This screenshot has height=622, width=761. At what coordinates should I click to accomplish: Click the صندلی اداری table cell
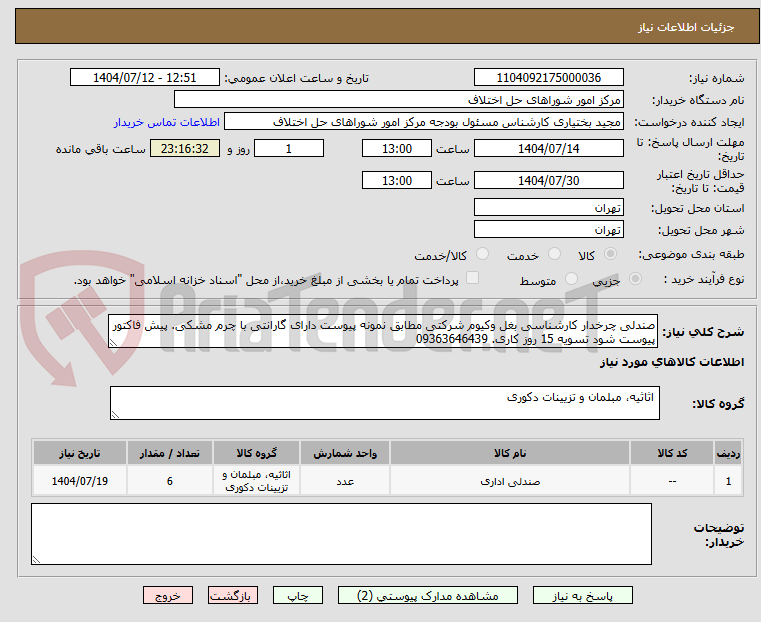510,481
